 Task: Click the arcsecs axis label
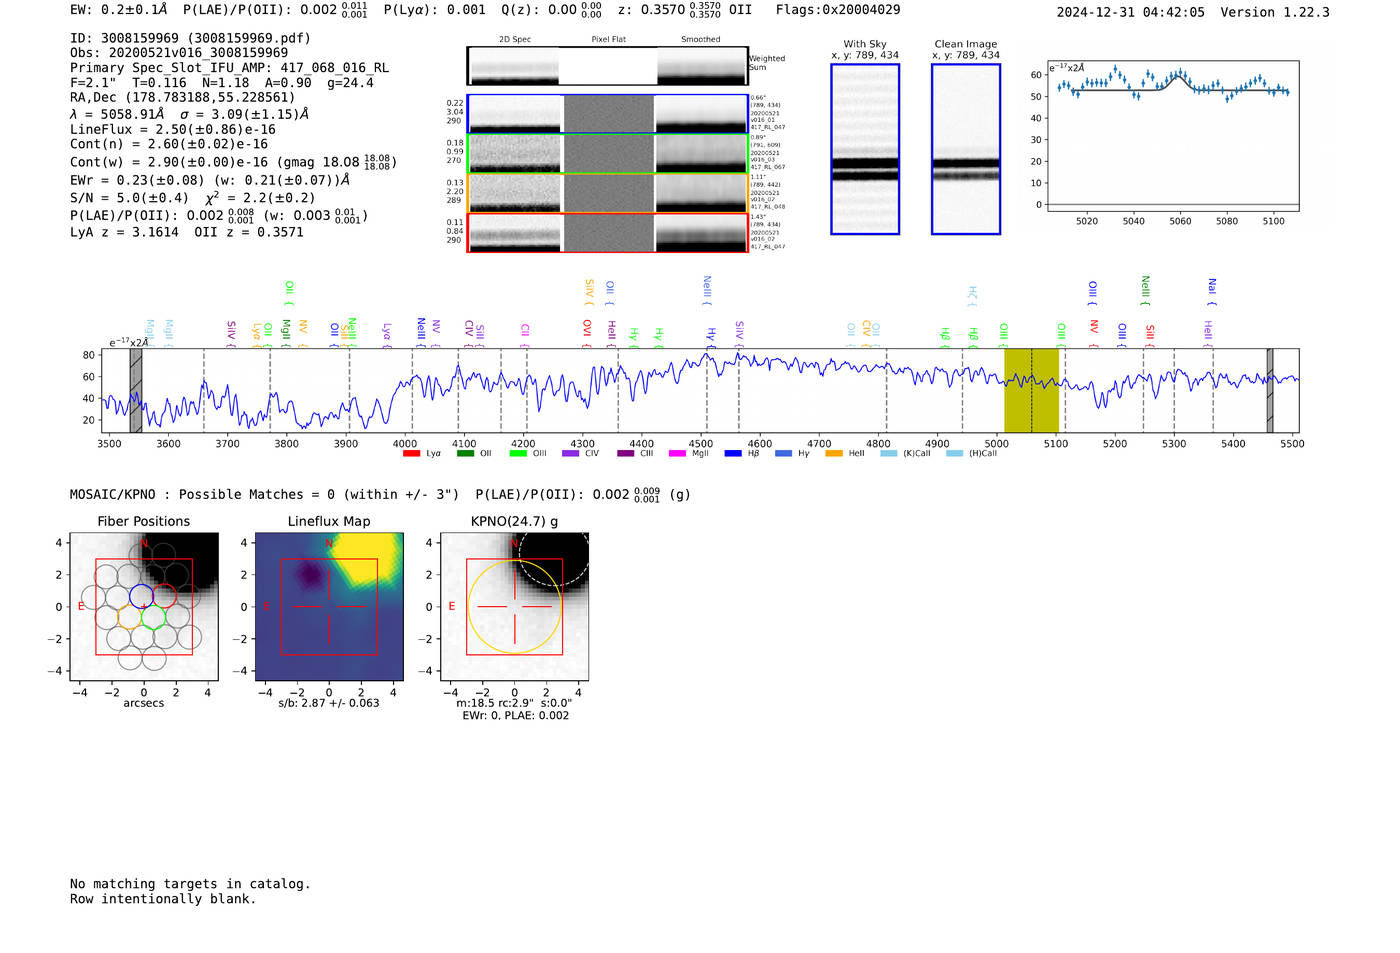click(144, 703)
